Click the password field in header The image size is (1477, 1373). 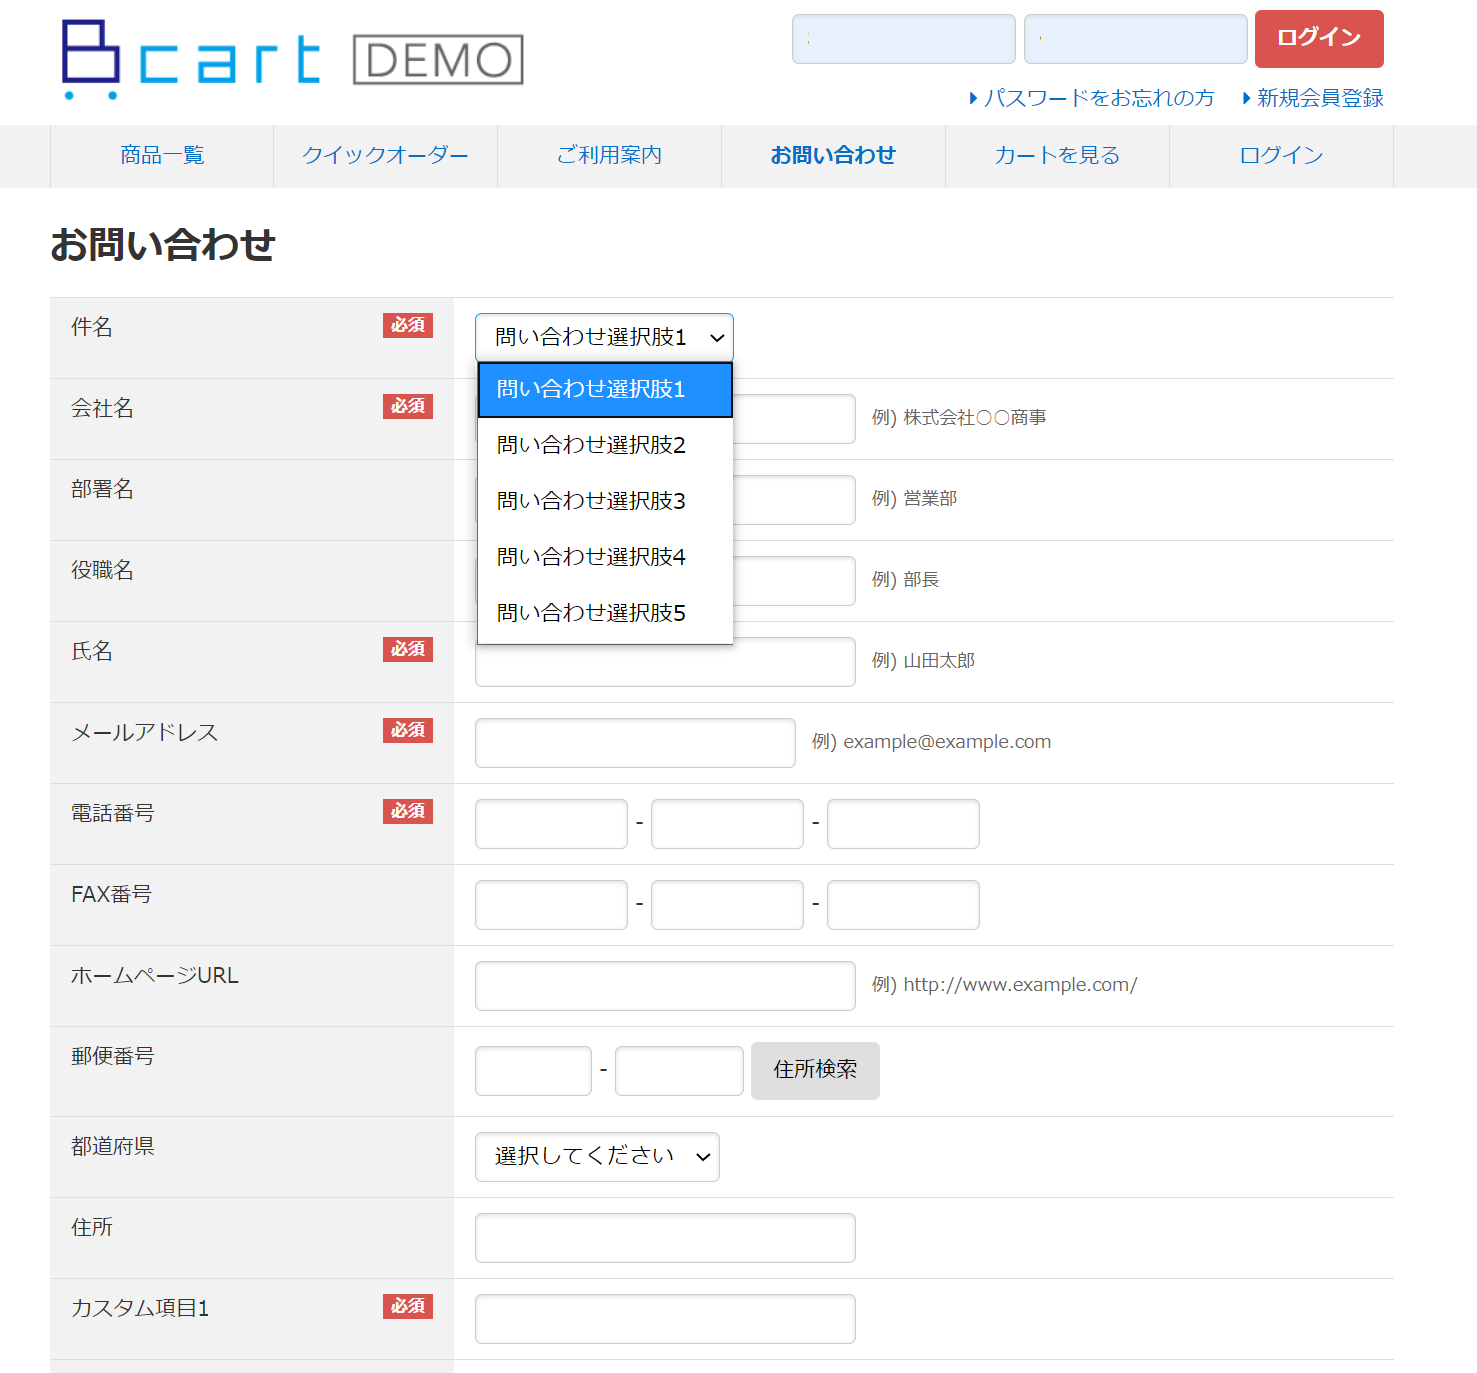(x=1136, y=39)
